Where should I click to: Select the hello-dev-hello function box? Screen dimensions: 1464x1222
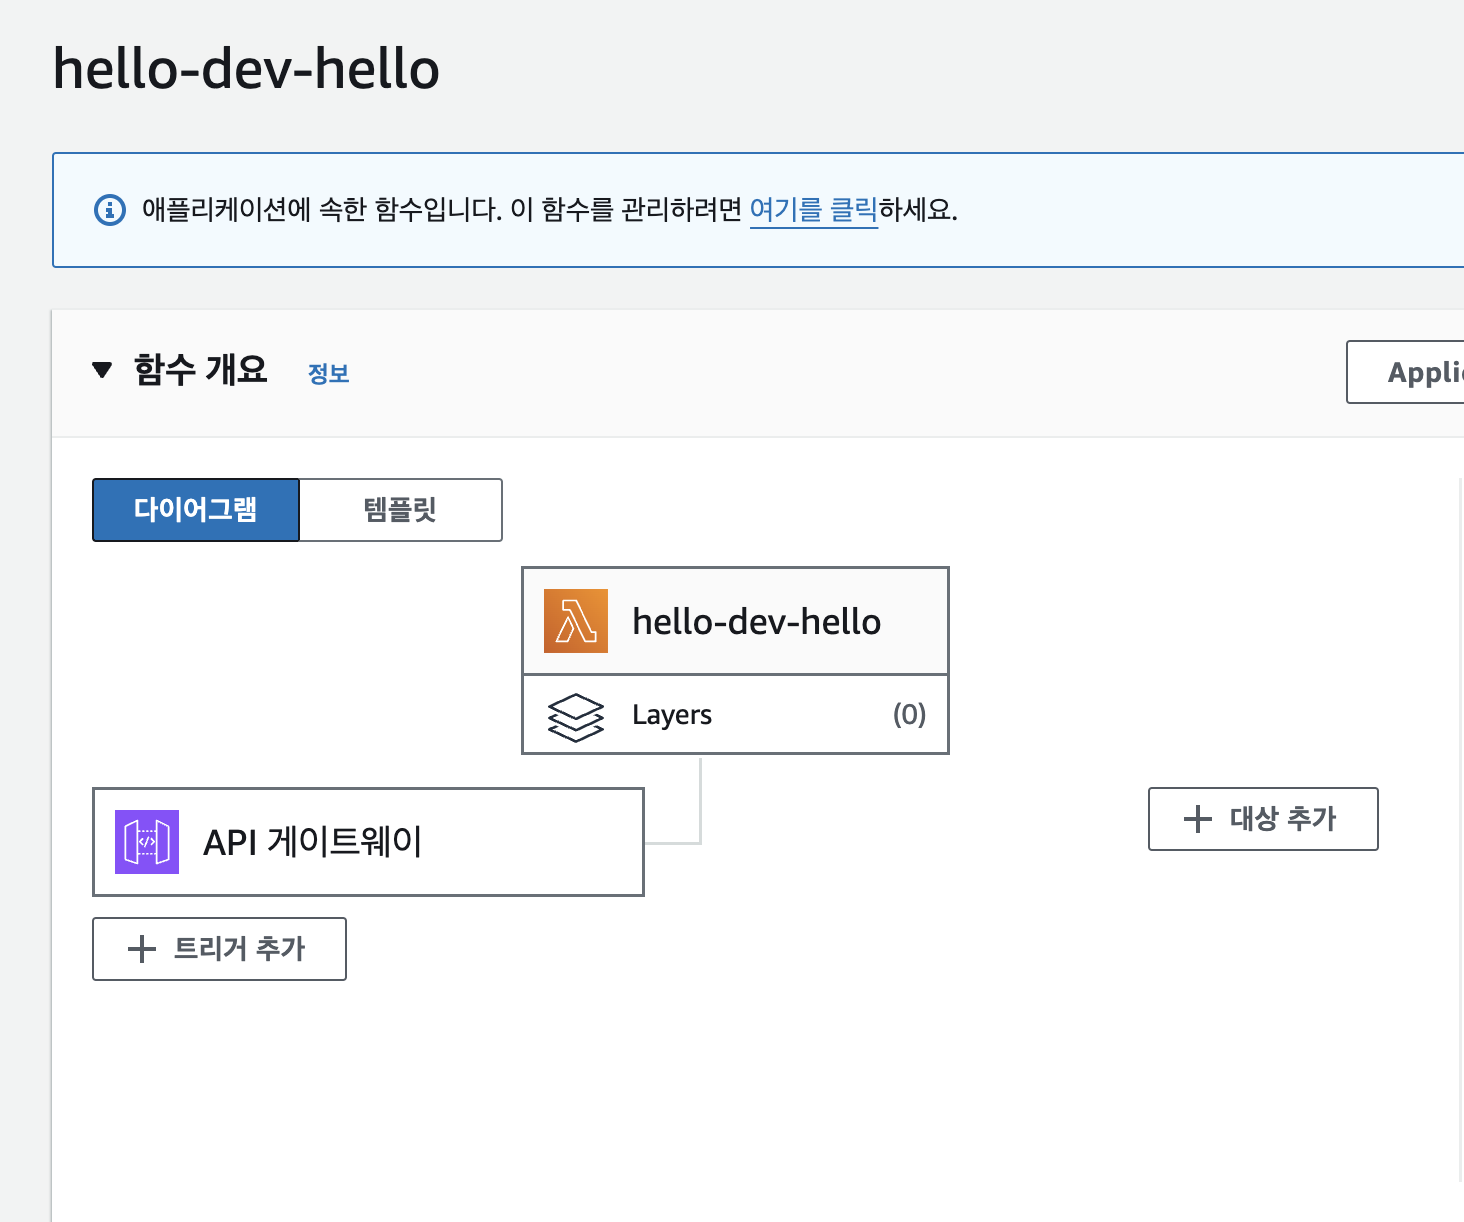click(x=735, y=621)
